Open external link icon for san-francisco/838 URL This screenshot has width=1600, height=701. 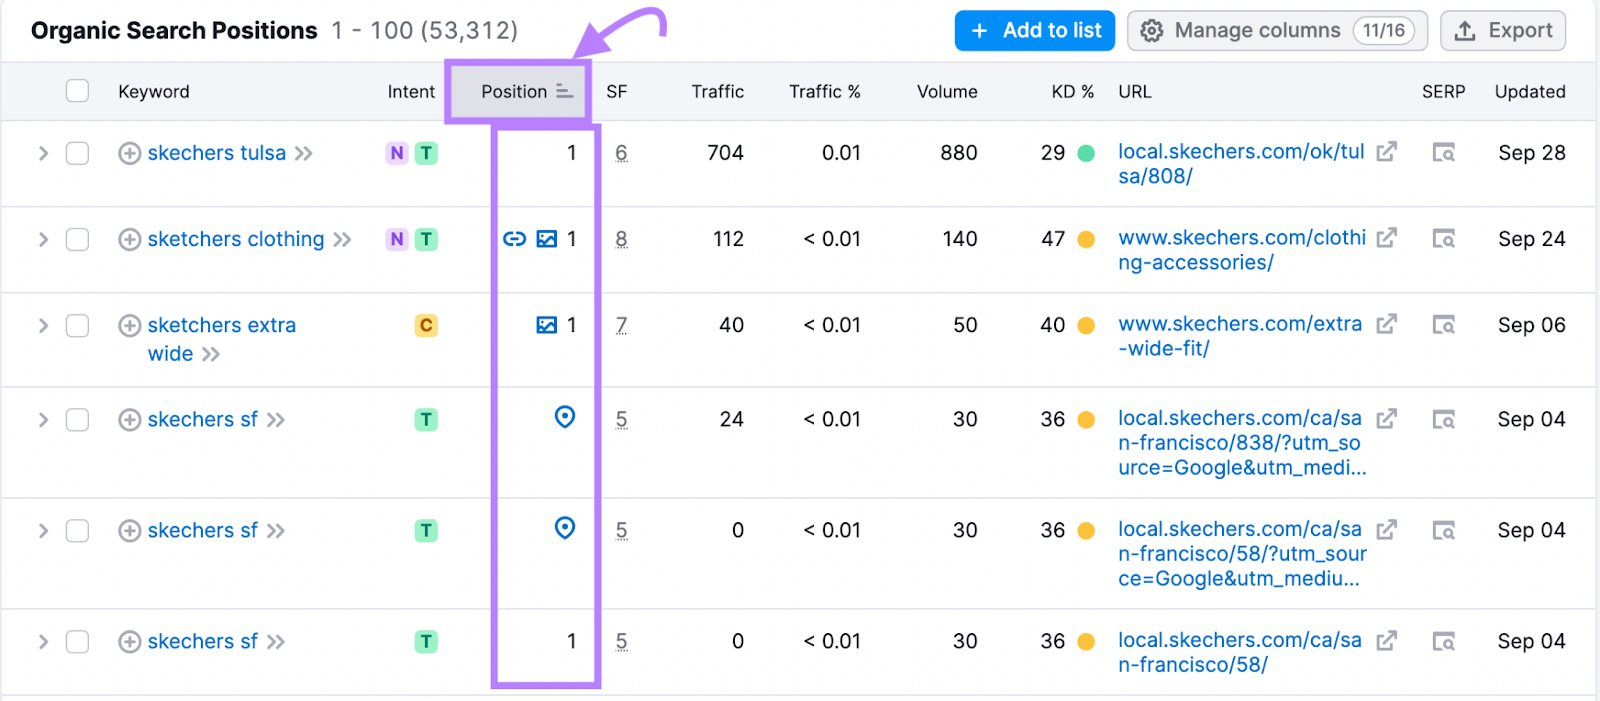click(1386, 418)
